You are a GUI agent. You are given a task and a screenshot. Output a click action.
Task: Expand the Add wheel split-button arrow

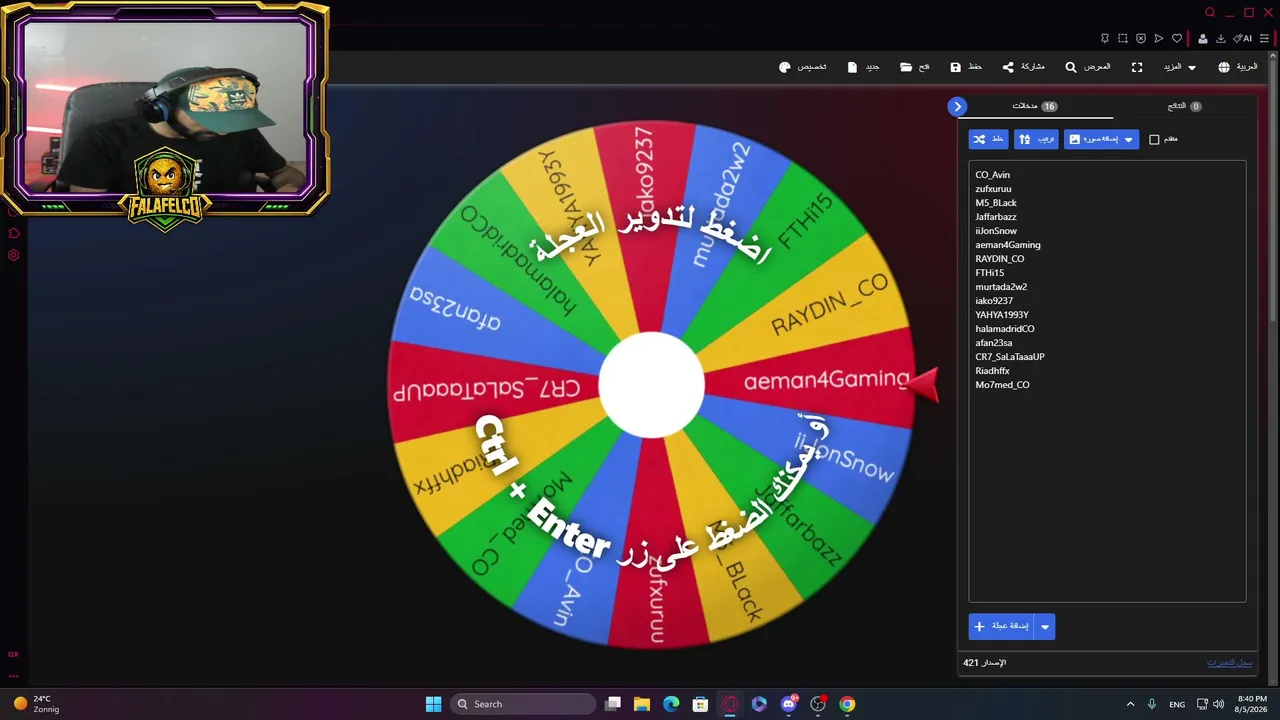pyautogui.click(x=1045, y=626)
